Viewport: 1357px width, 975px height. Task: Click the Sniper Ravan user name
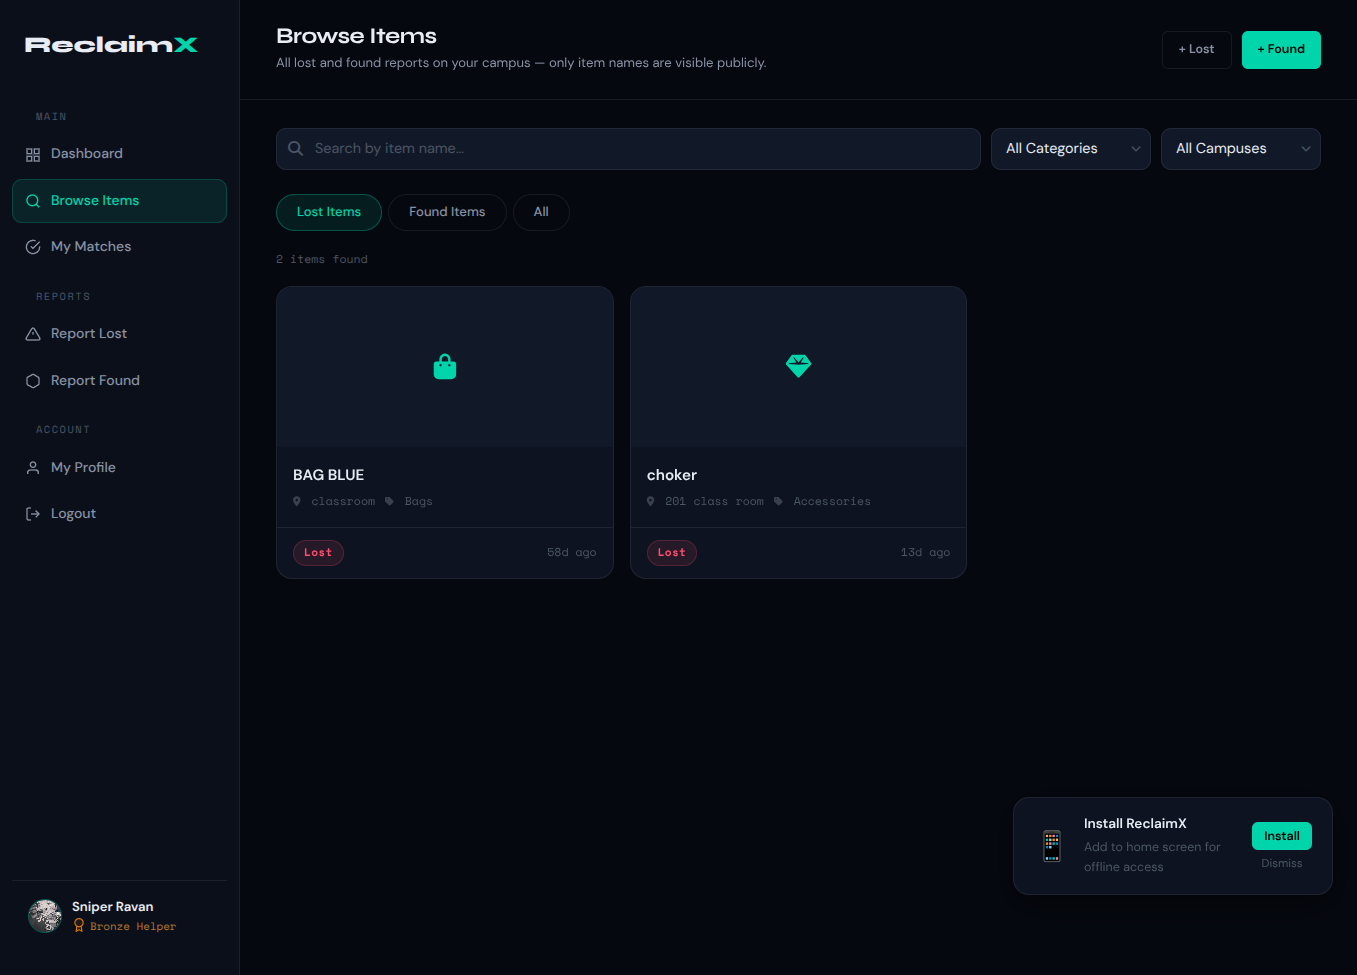tap(113, 907)
